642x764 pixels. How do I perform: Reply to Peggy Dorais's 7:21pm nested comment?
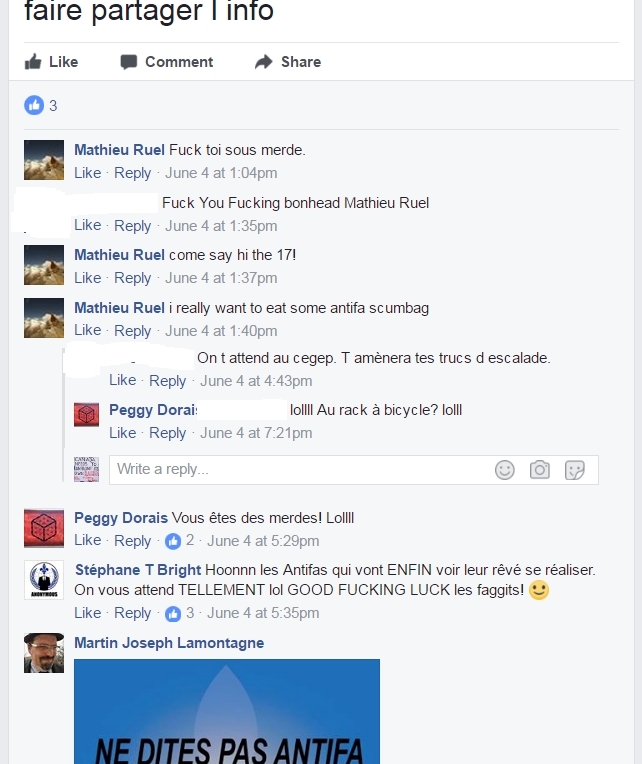point(168,433)
